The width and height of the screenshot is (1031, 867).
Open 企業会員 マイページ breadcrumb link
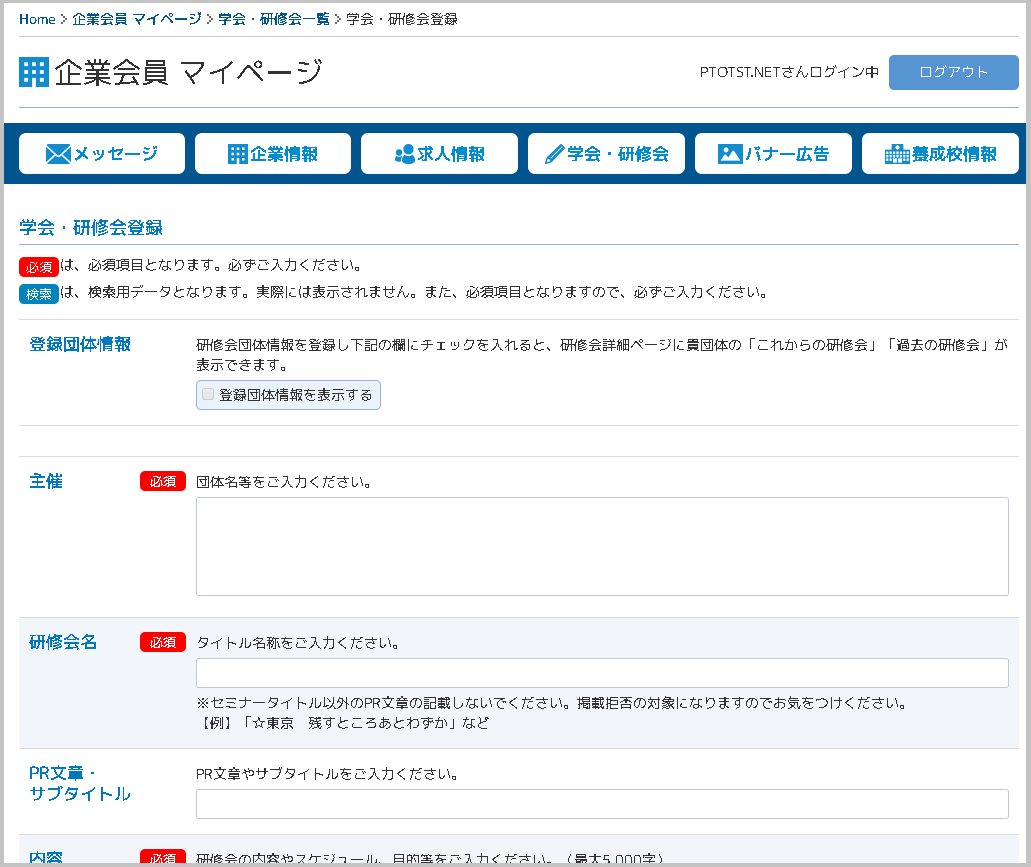click(136, 19)
